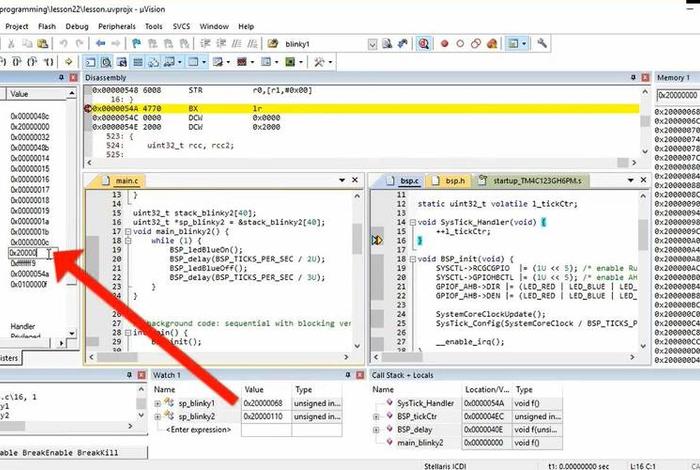Open main.c tab list dropdown arrow

[x=342, y=180]
